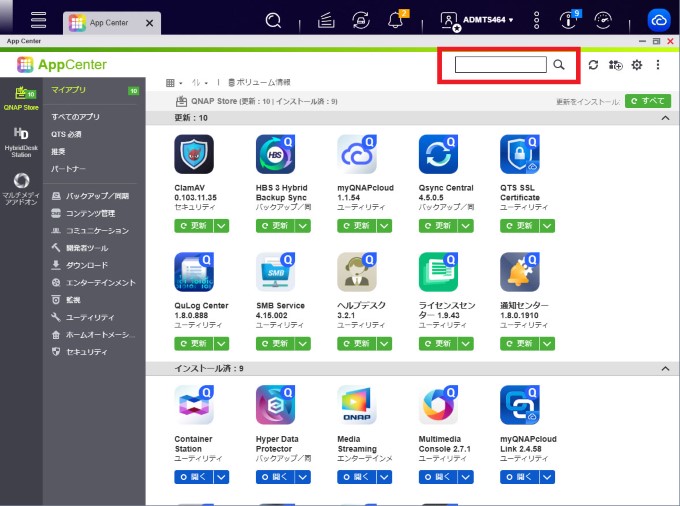Click the QuLog Center app icon
Screen dimensions: 680x506
[x=194, y=272]
